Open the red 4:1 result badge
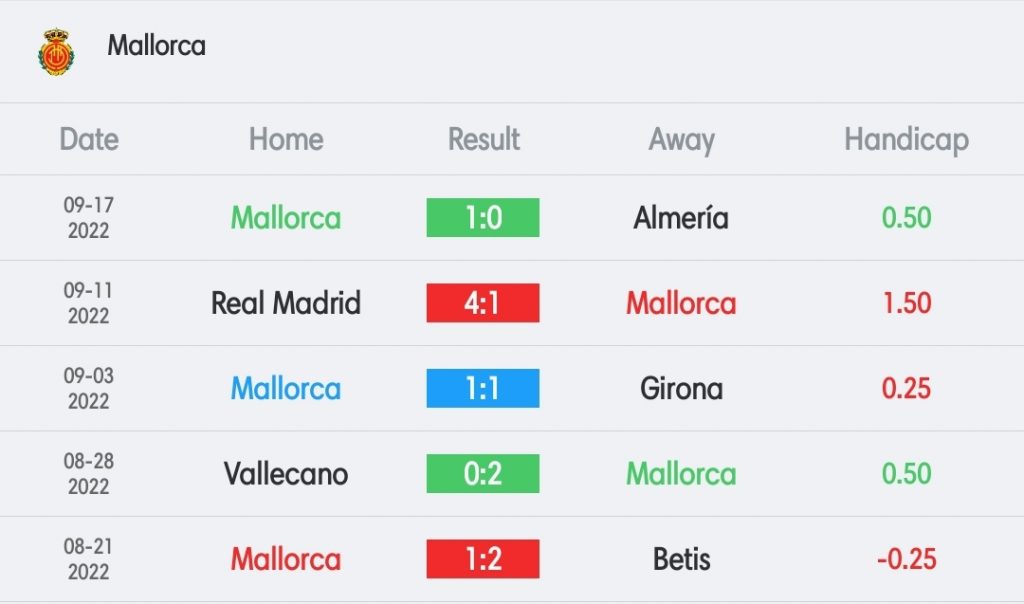This screenshot has width=1024, height=604. coord(483,303)
